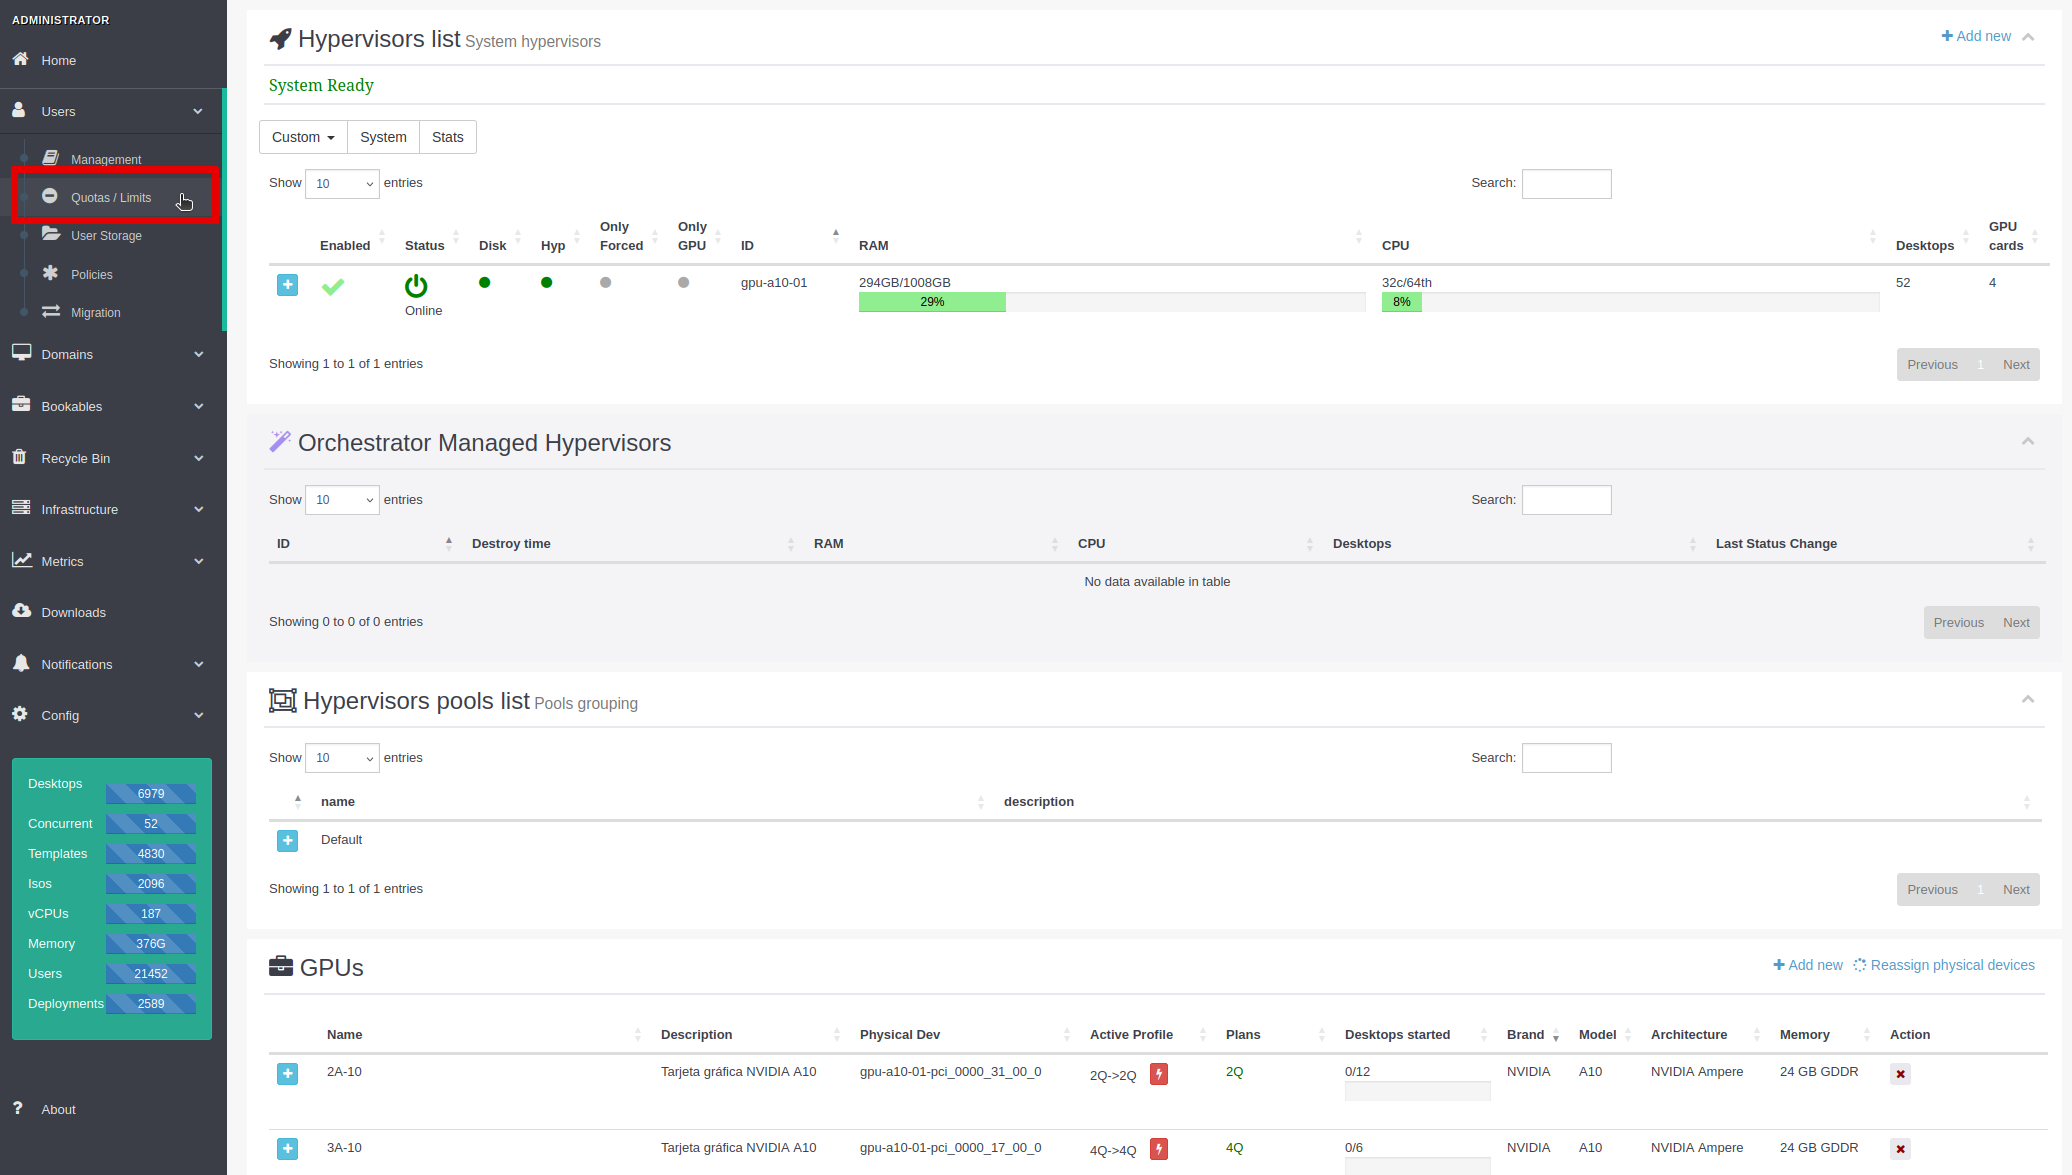Viewport: 2072px width, 1175px height.
Task: Click the Recycle Bin trash icon
Action: [x=20, y=457]
